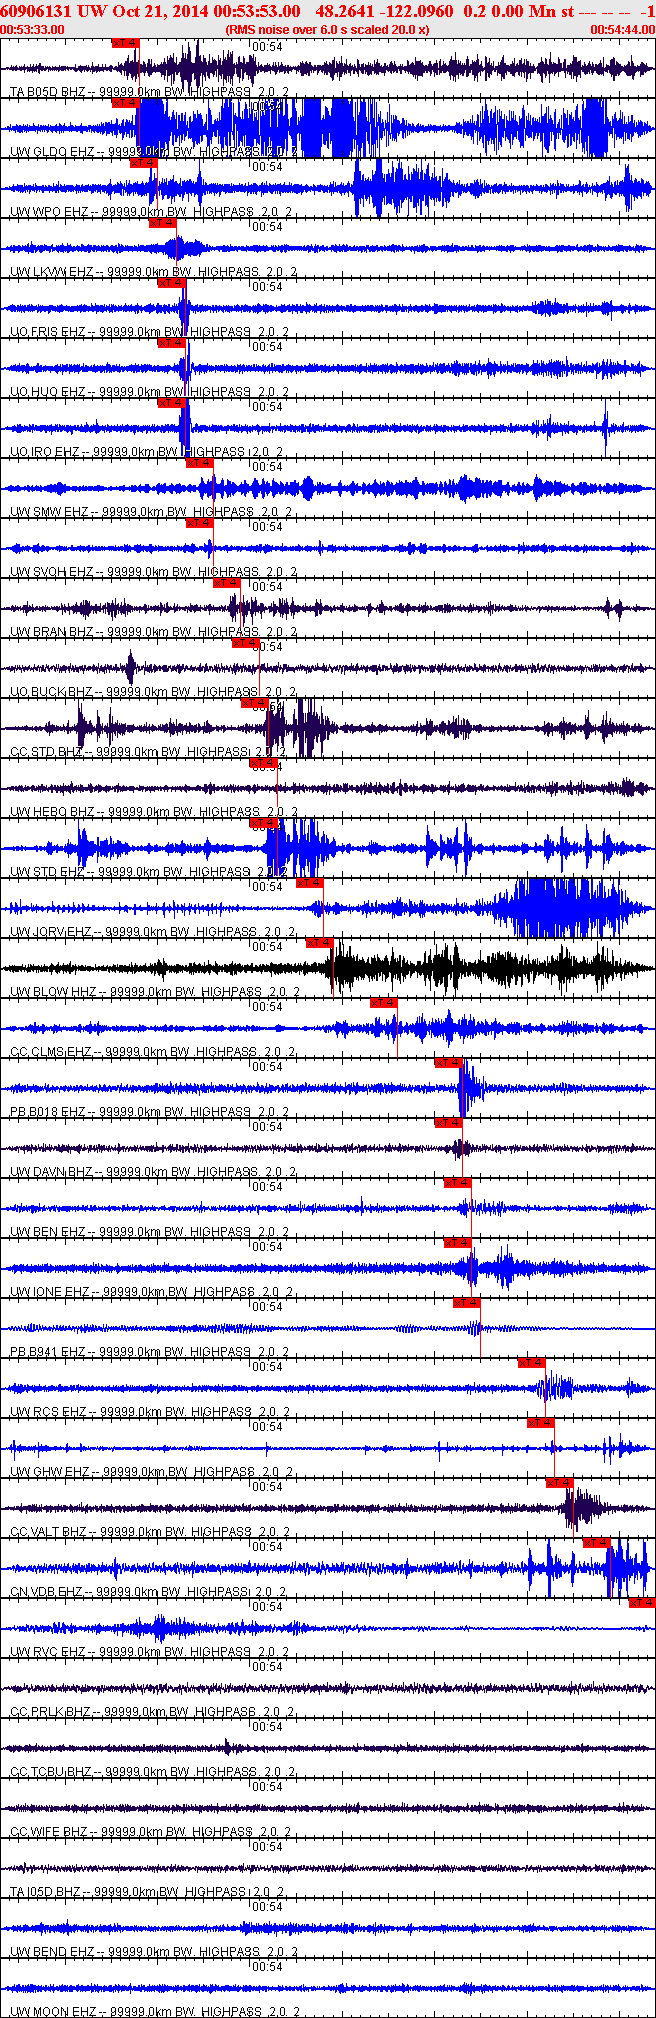Click the UW GHW EHZ station label

(151, 1472)
